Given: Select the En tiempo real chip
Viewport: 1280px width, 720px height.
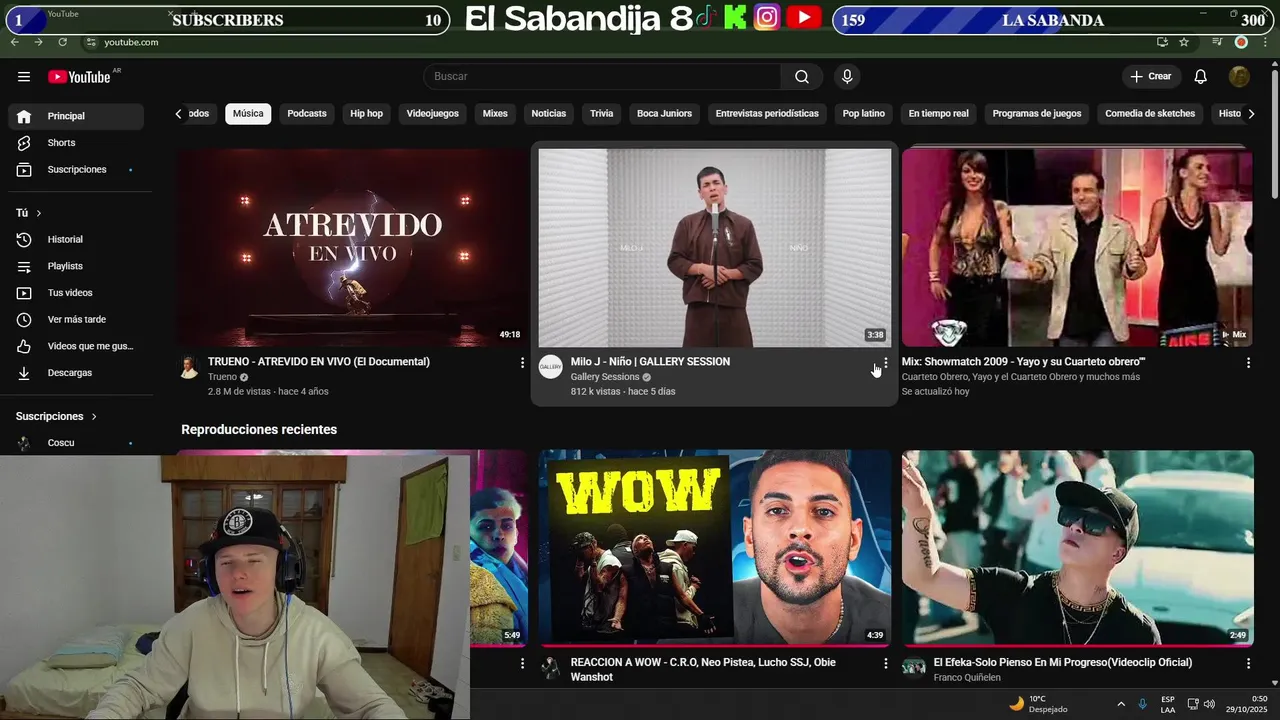Looking at the screenshot, I should [938, 114].
